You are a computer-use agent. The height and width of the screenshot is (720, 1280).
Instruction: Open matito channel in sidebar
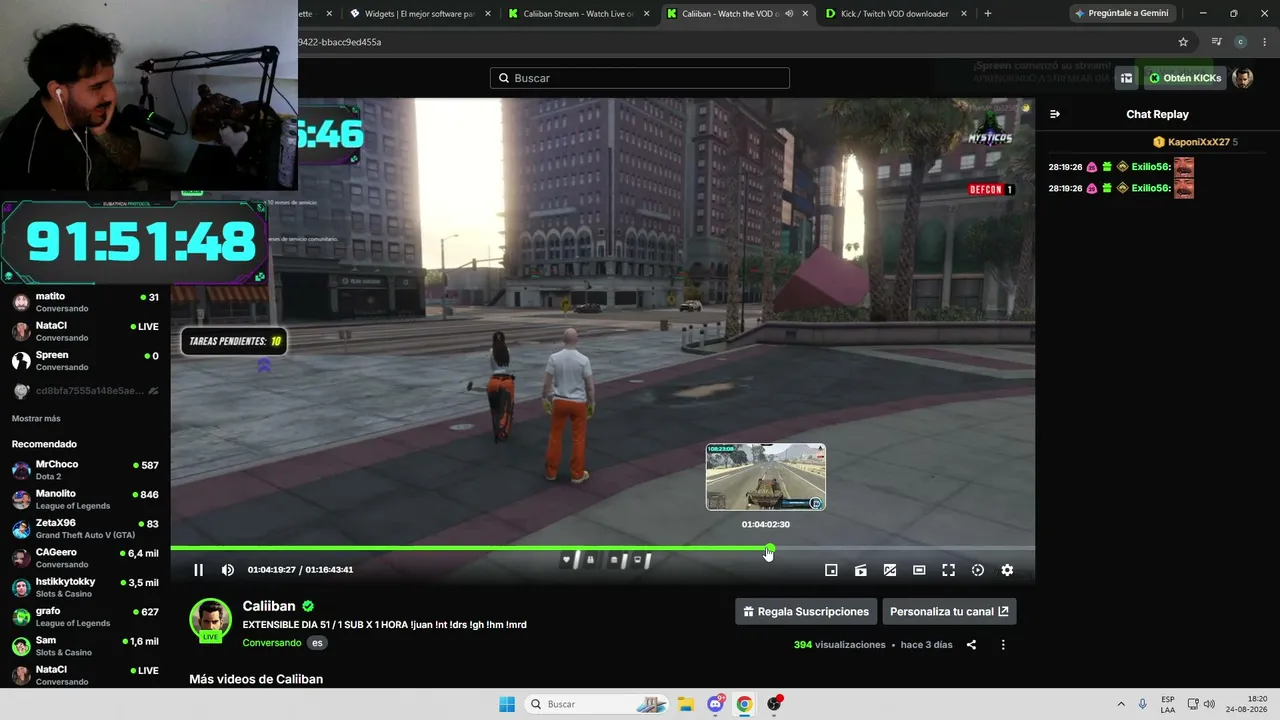coord(85,302)
